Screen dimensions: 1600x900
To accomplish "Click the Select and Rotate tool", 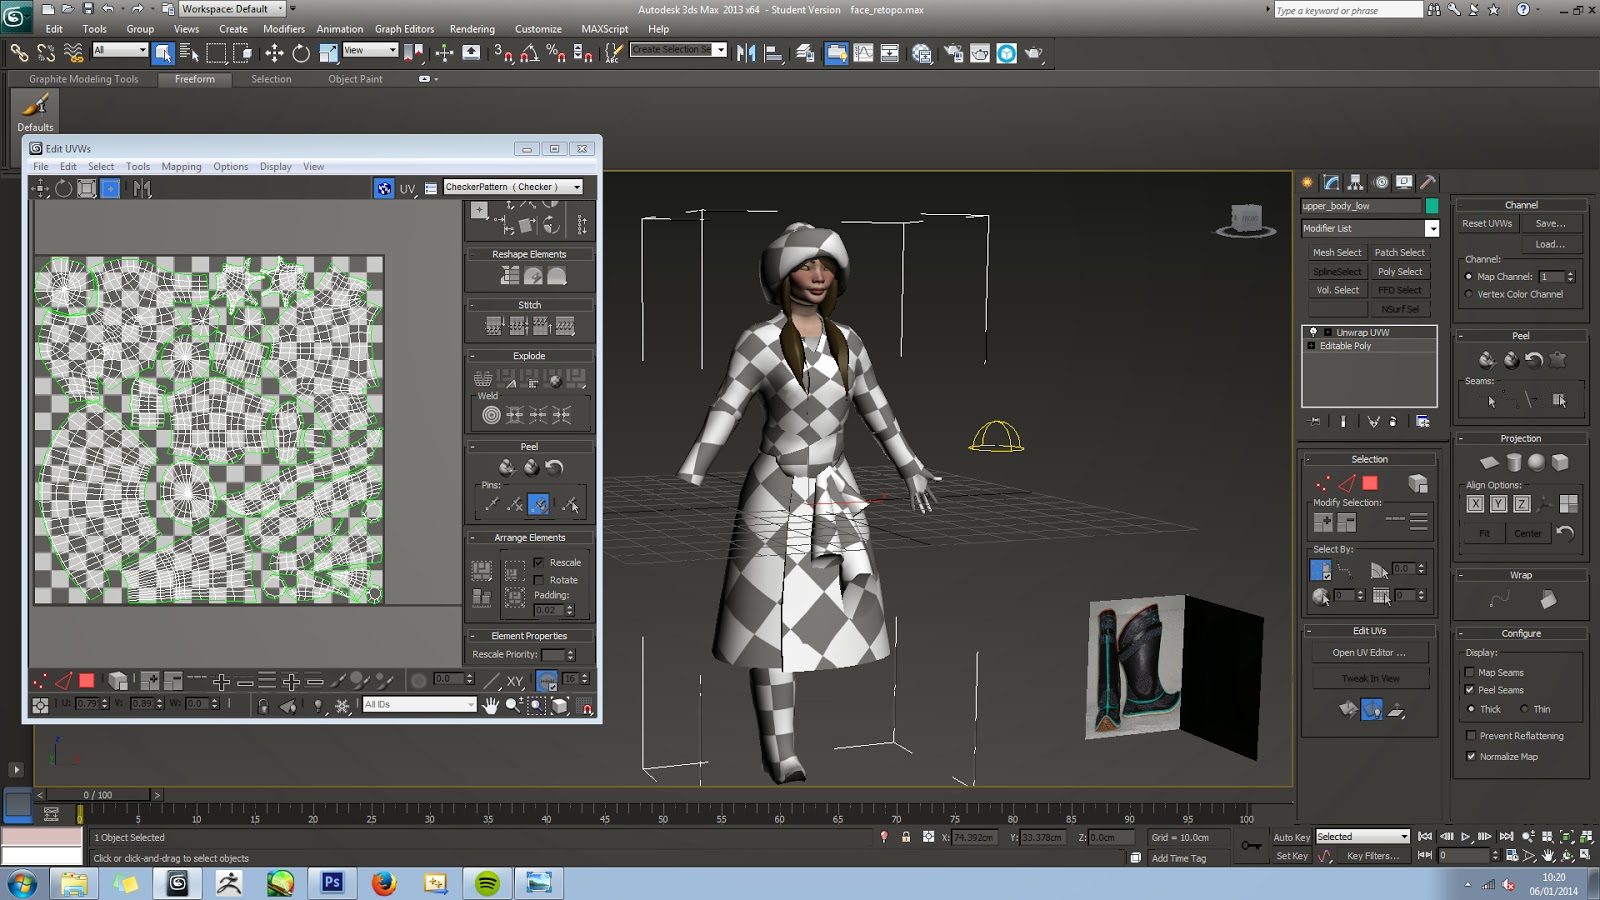I will coord(301,53).
